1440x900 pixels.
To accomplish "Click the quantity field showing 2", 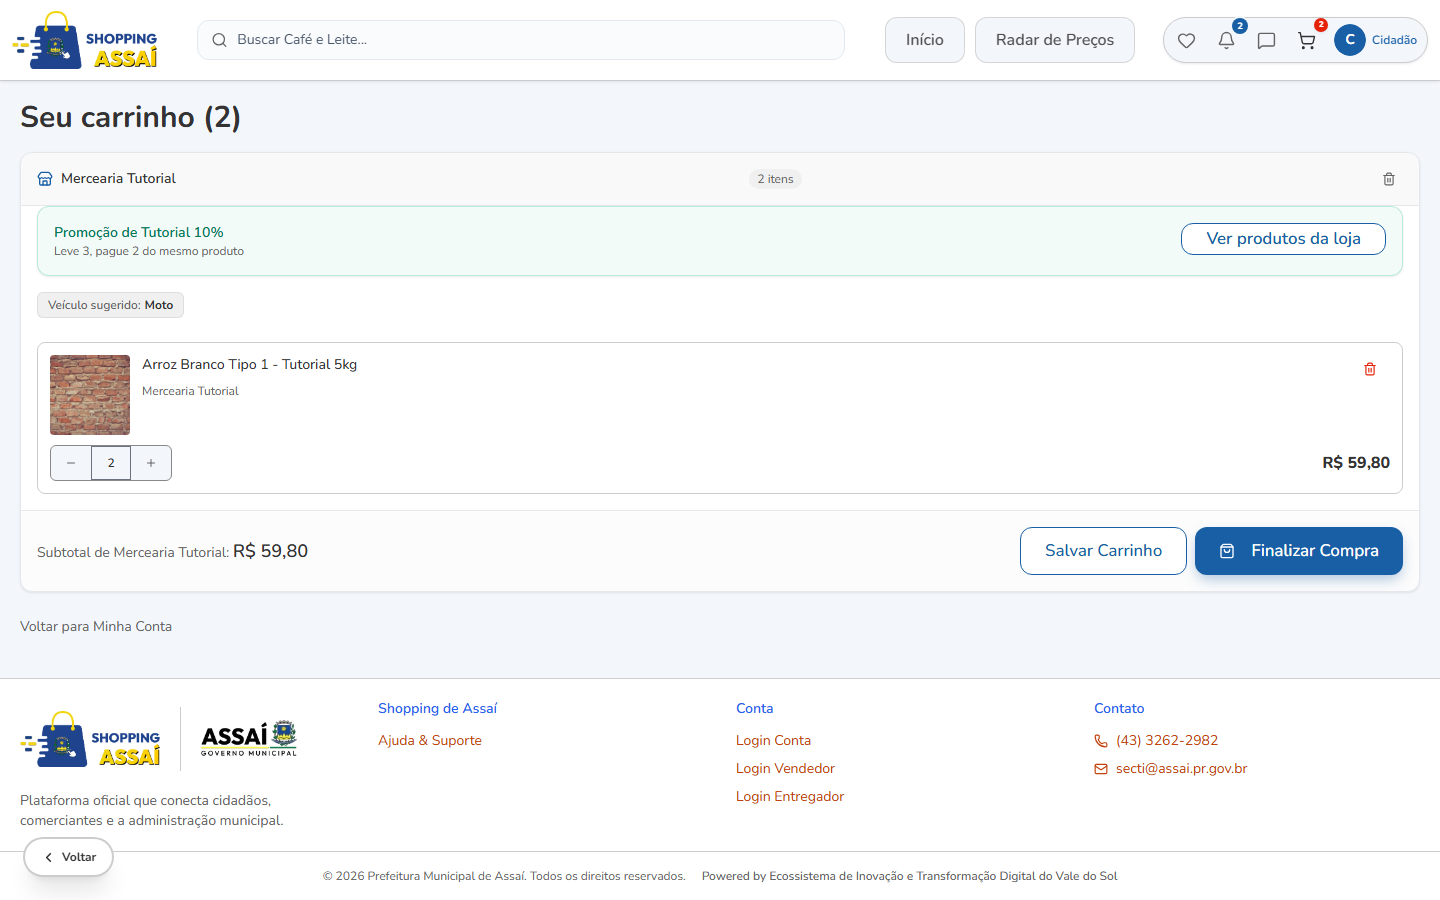I will (x=111, y=463).
